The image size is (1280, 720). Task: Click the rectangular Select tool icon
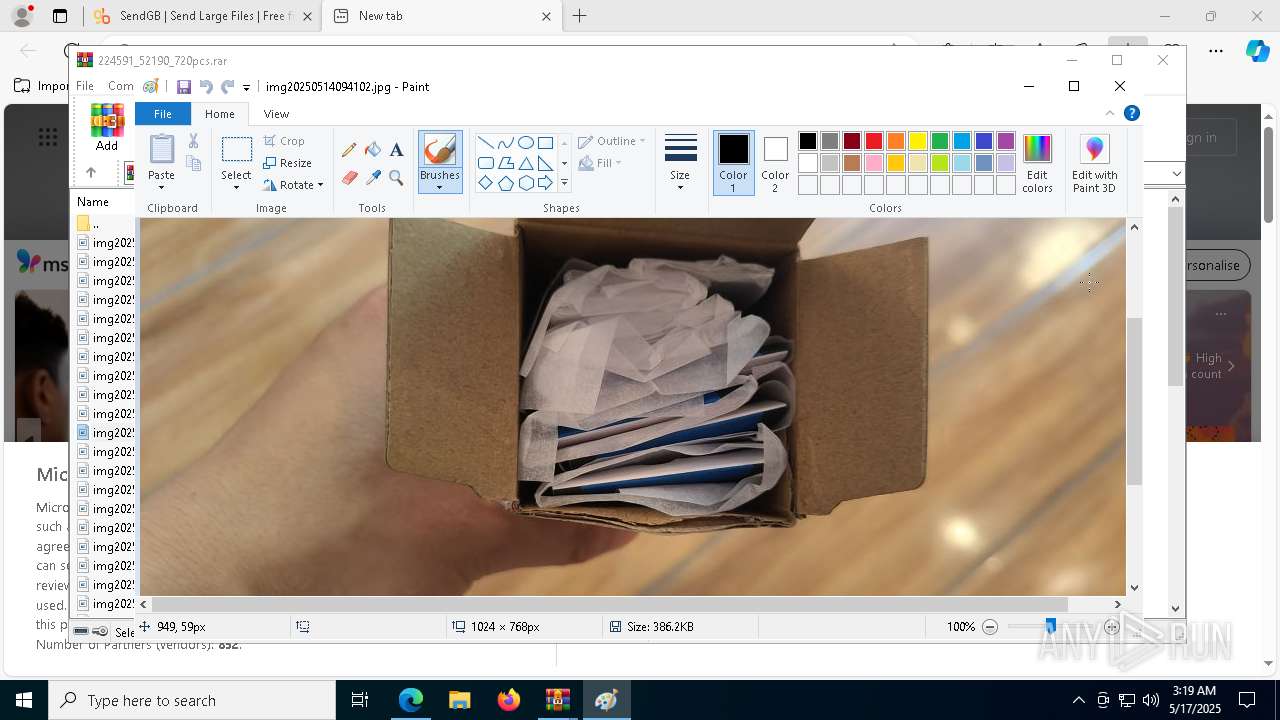tap(236, 150)
